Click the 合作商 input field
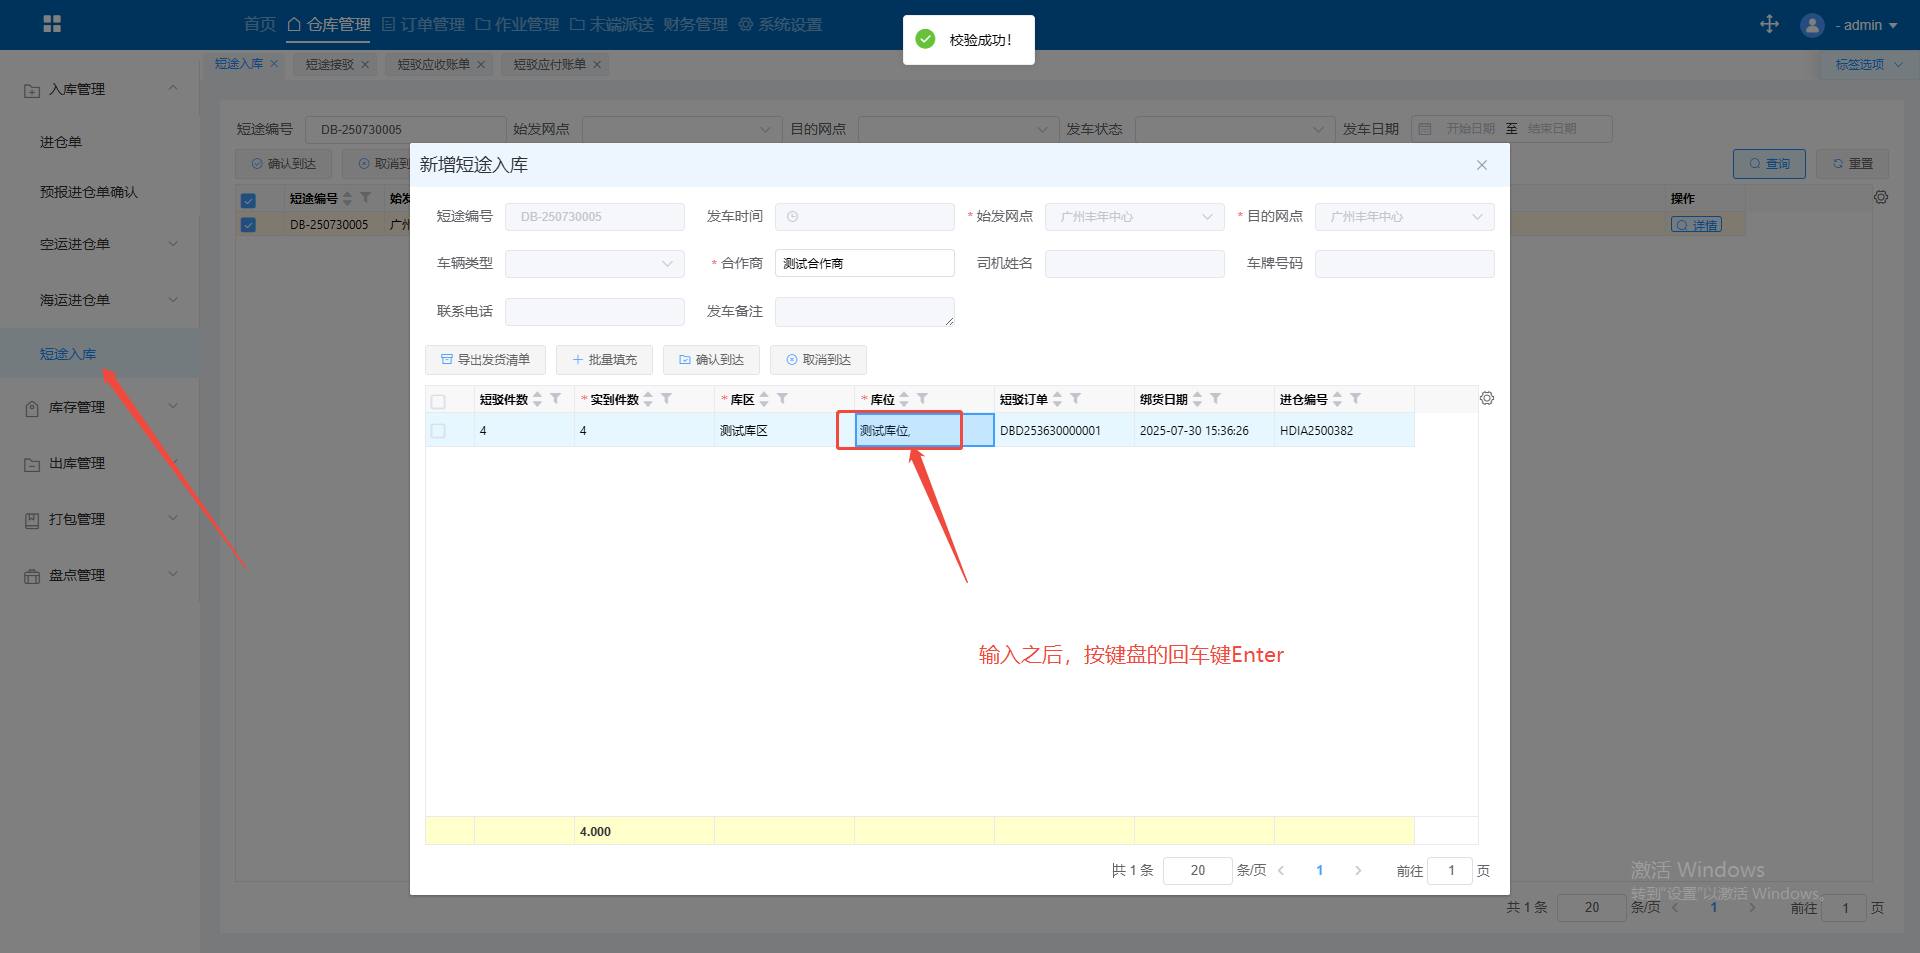Viewport: 1920px width, 953px height. 864,264
